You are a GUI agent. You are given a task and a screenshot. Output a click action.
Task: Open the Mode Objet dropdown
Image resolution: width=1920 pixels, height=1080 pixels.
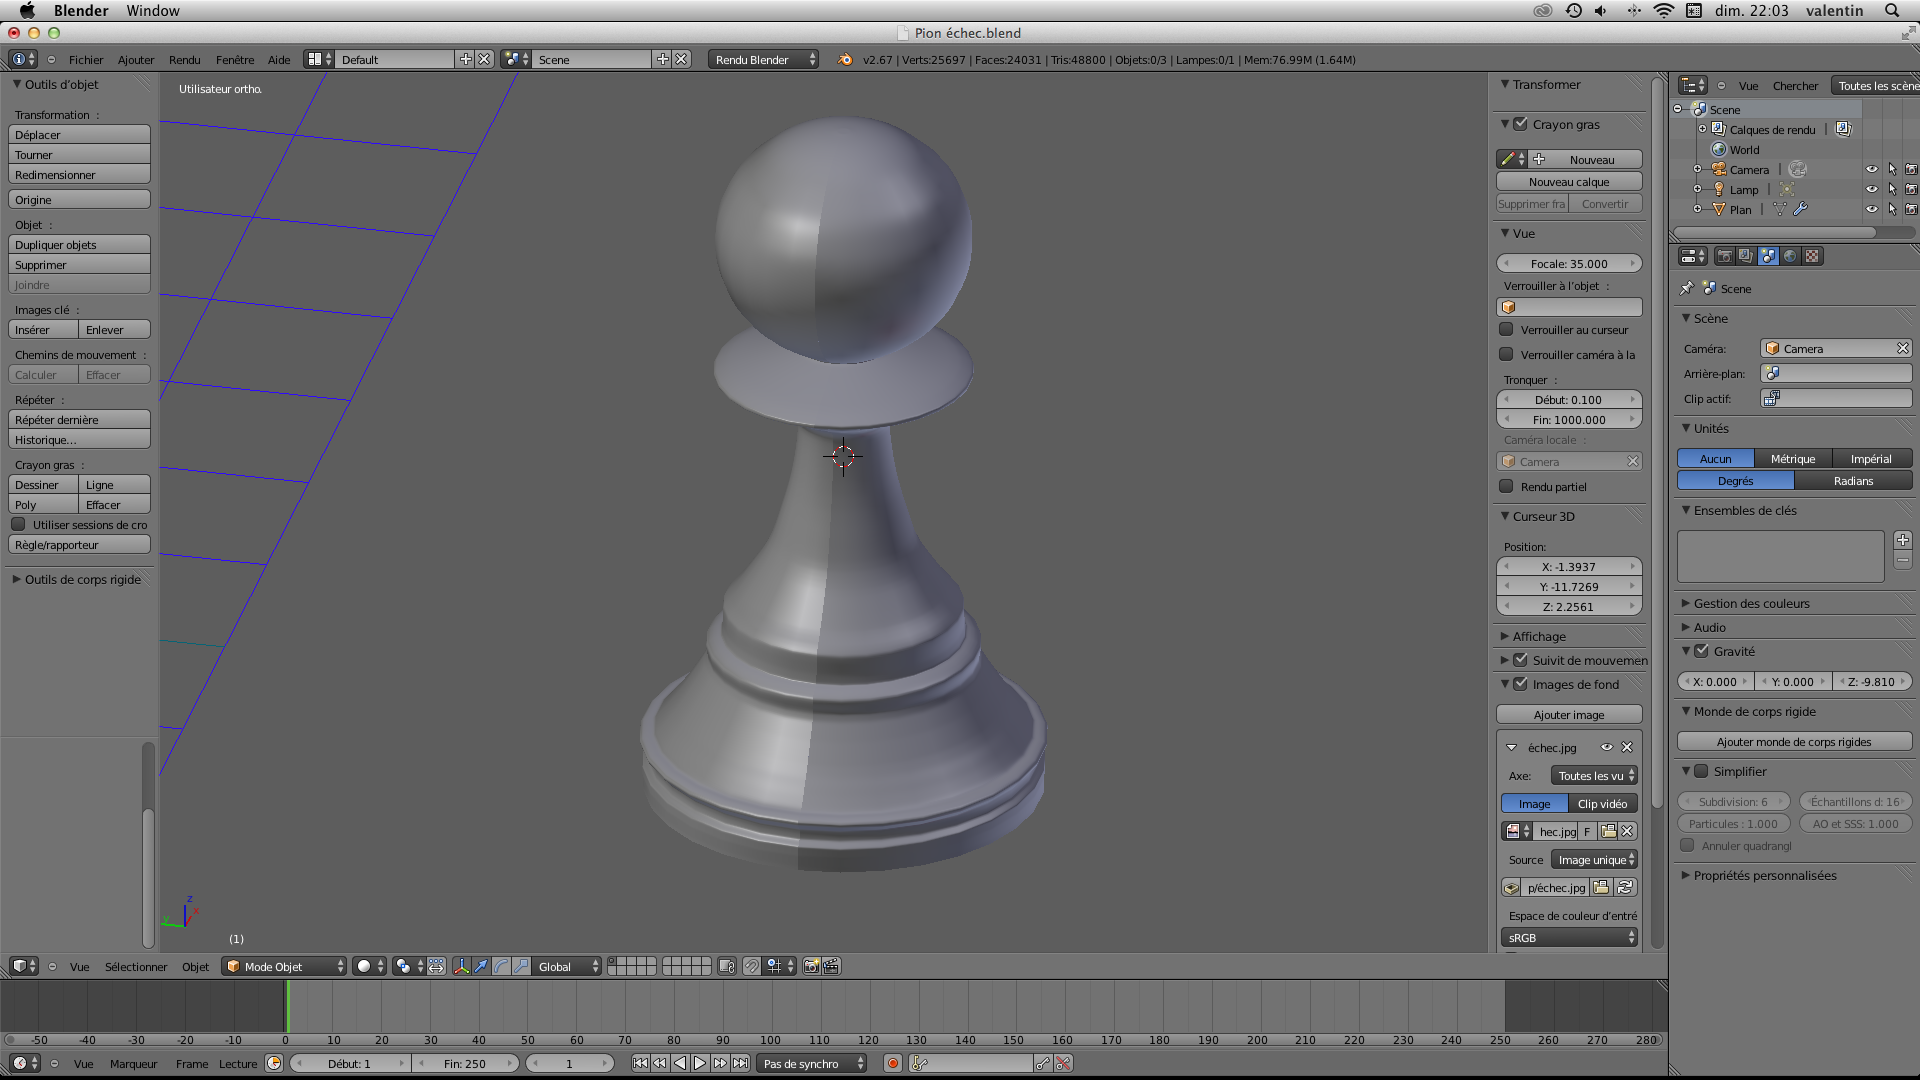click(x=284, y=966)
